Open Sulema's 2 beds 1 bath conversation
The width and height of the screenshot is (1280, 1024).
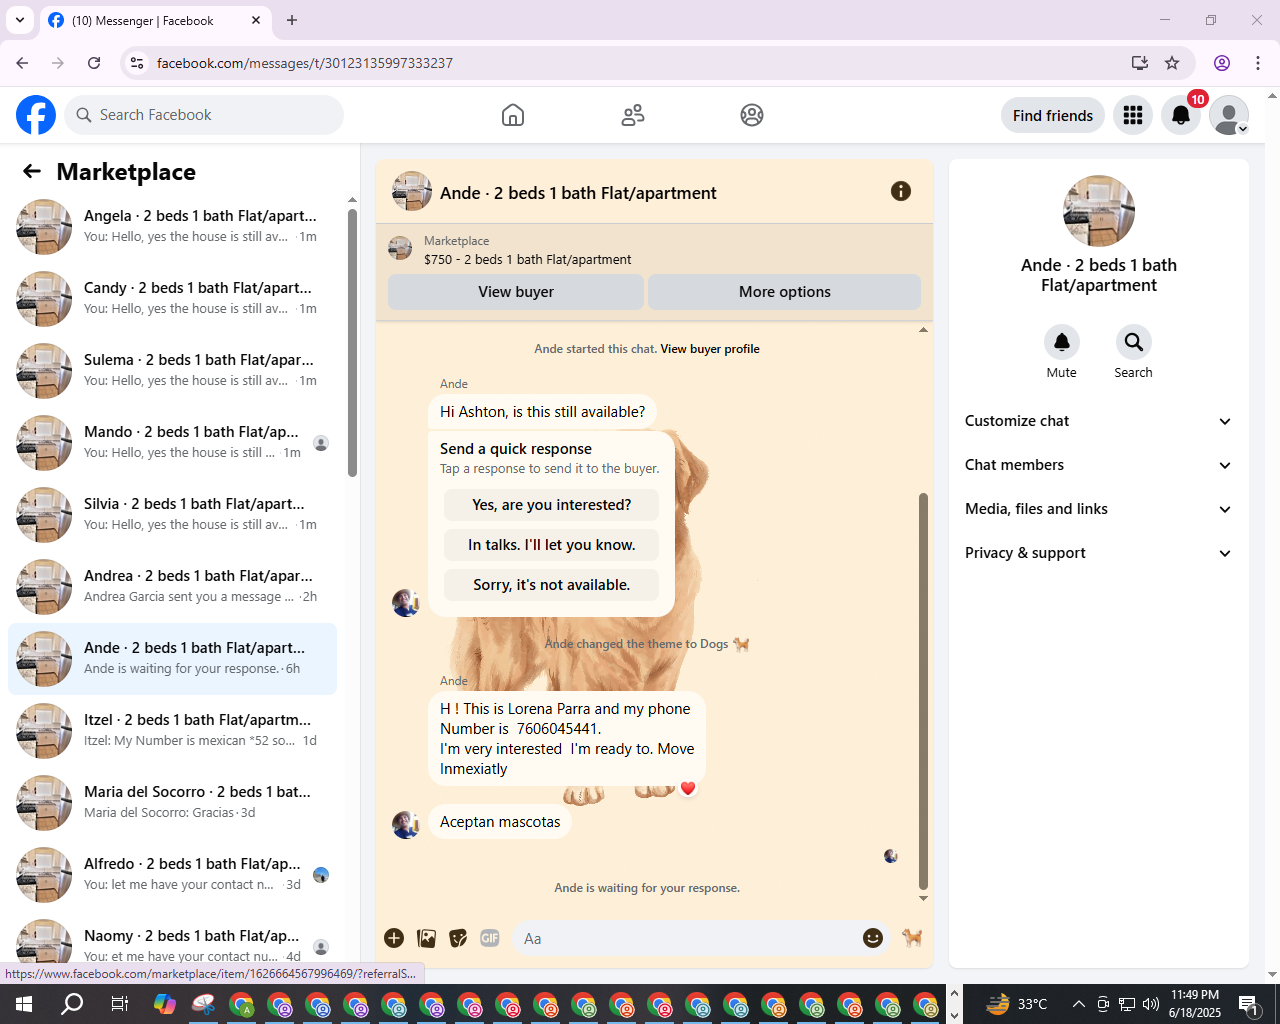point(172,371)
